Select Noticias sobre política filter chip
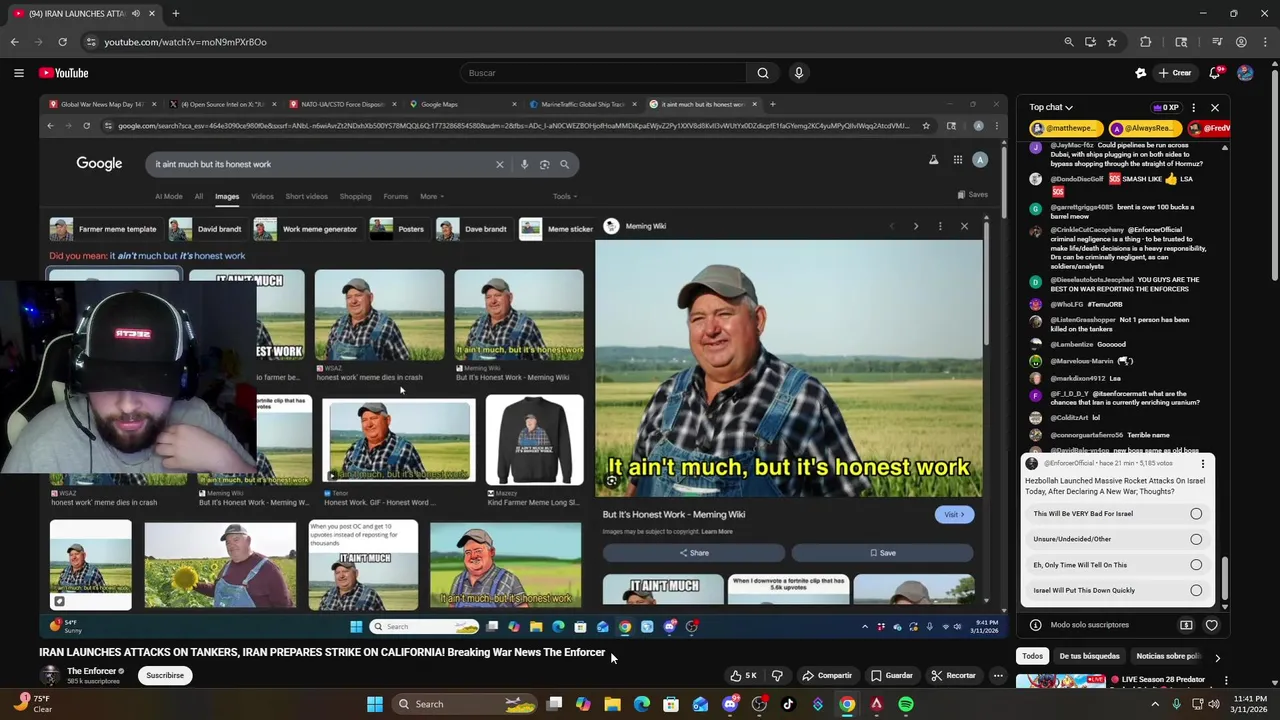The width and height of the screenshot is (1280, 720). point(1169,656)
